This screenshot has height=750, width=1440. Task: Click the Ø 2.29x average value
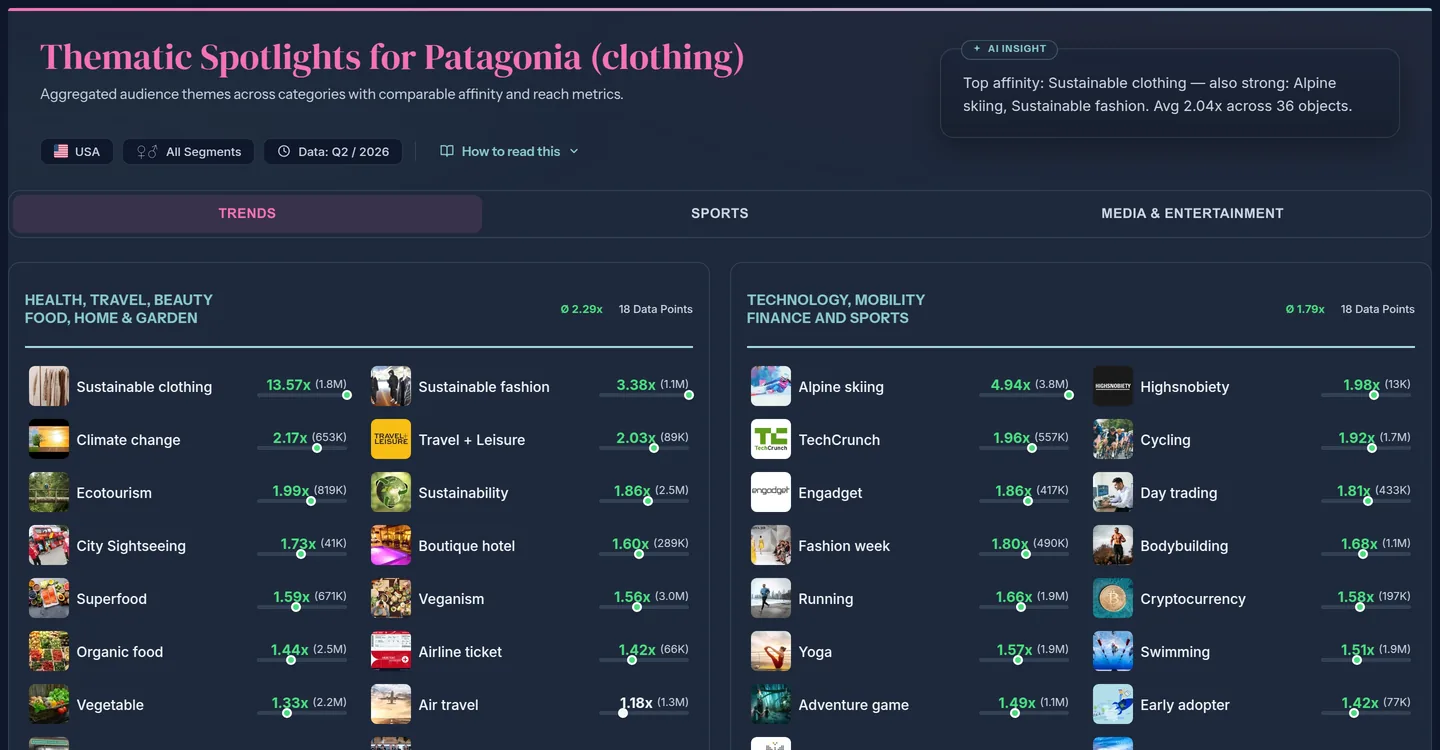[x=581, y=309]
